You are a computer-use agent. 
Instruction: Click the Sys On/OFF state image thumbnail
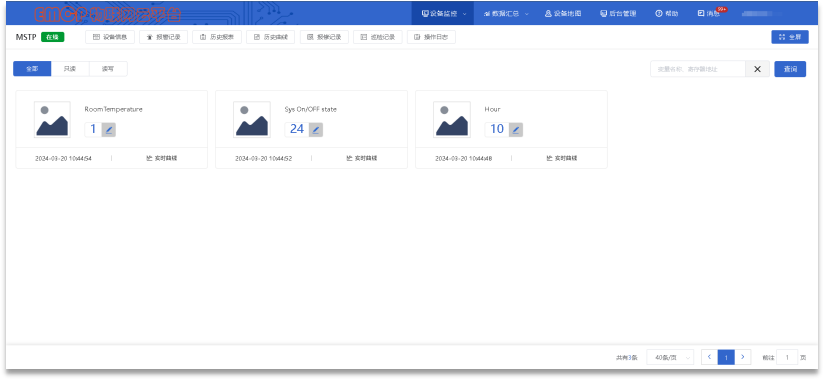[252, 119]
